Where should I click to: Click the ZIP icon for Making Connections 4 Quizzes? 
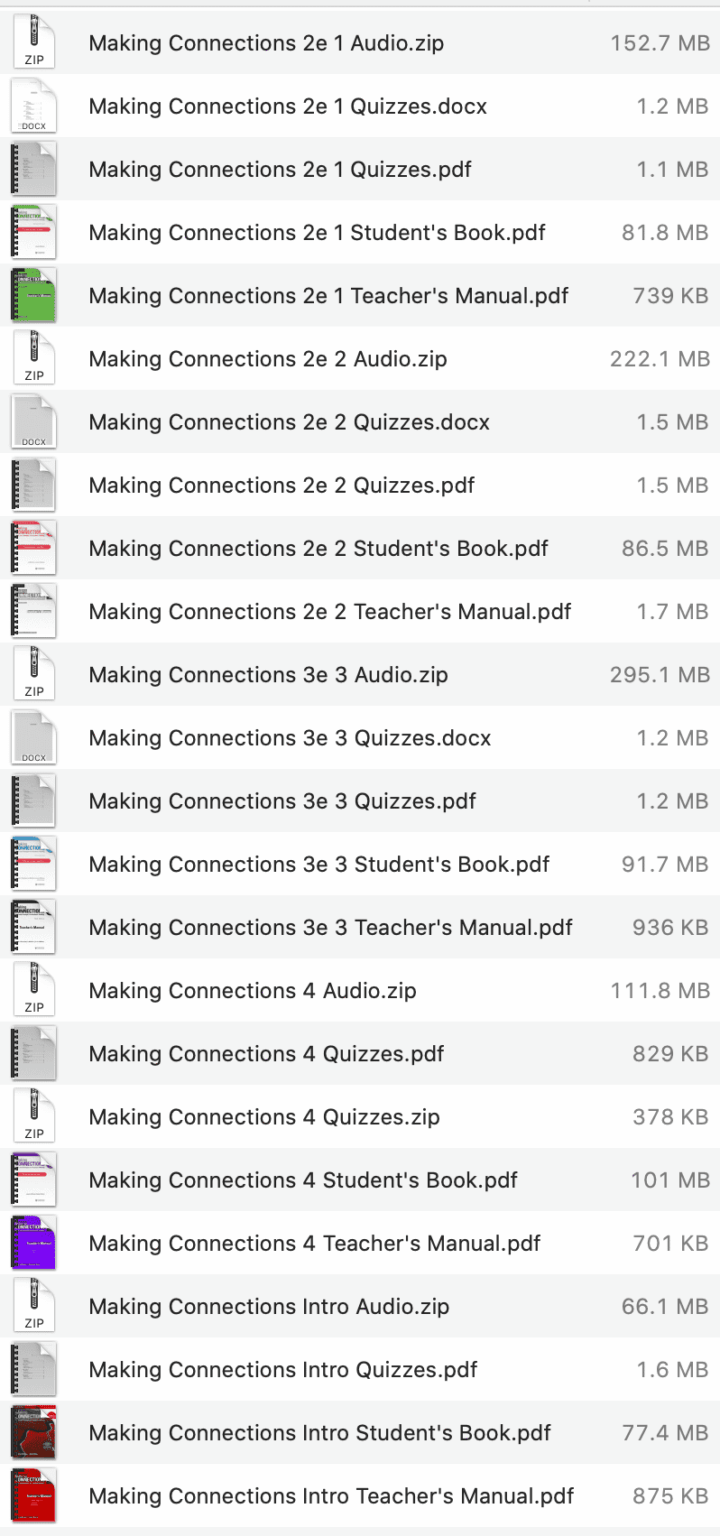(33, 1116)
